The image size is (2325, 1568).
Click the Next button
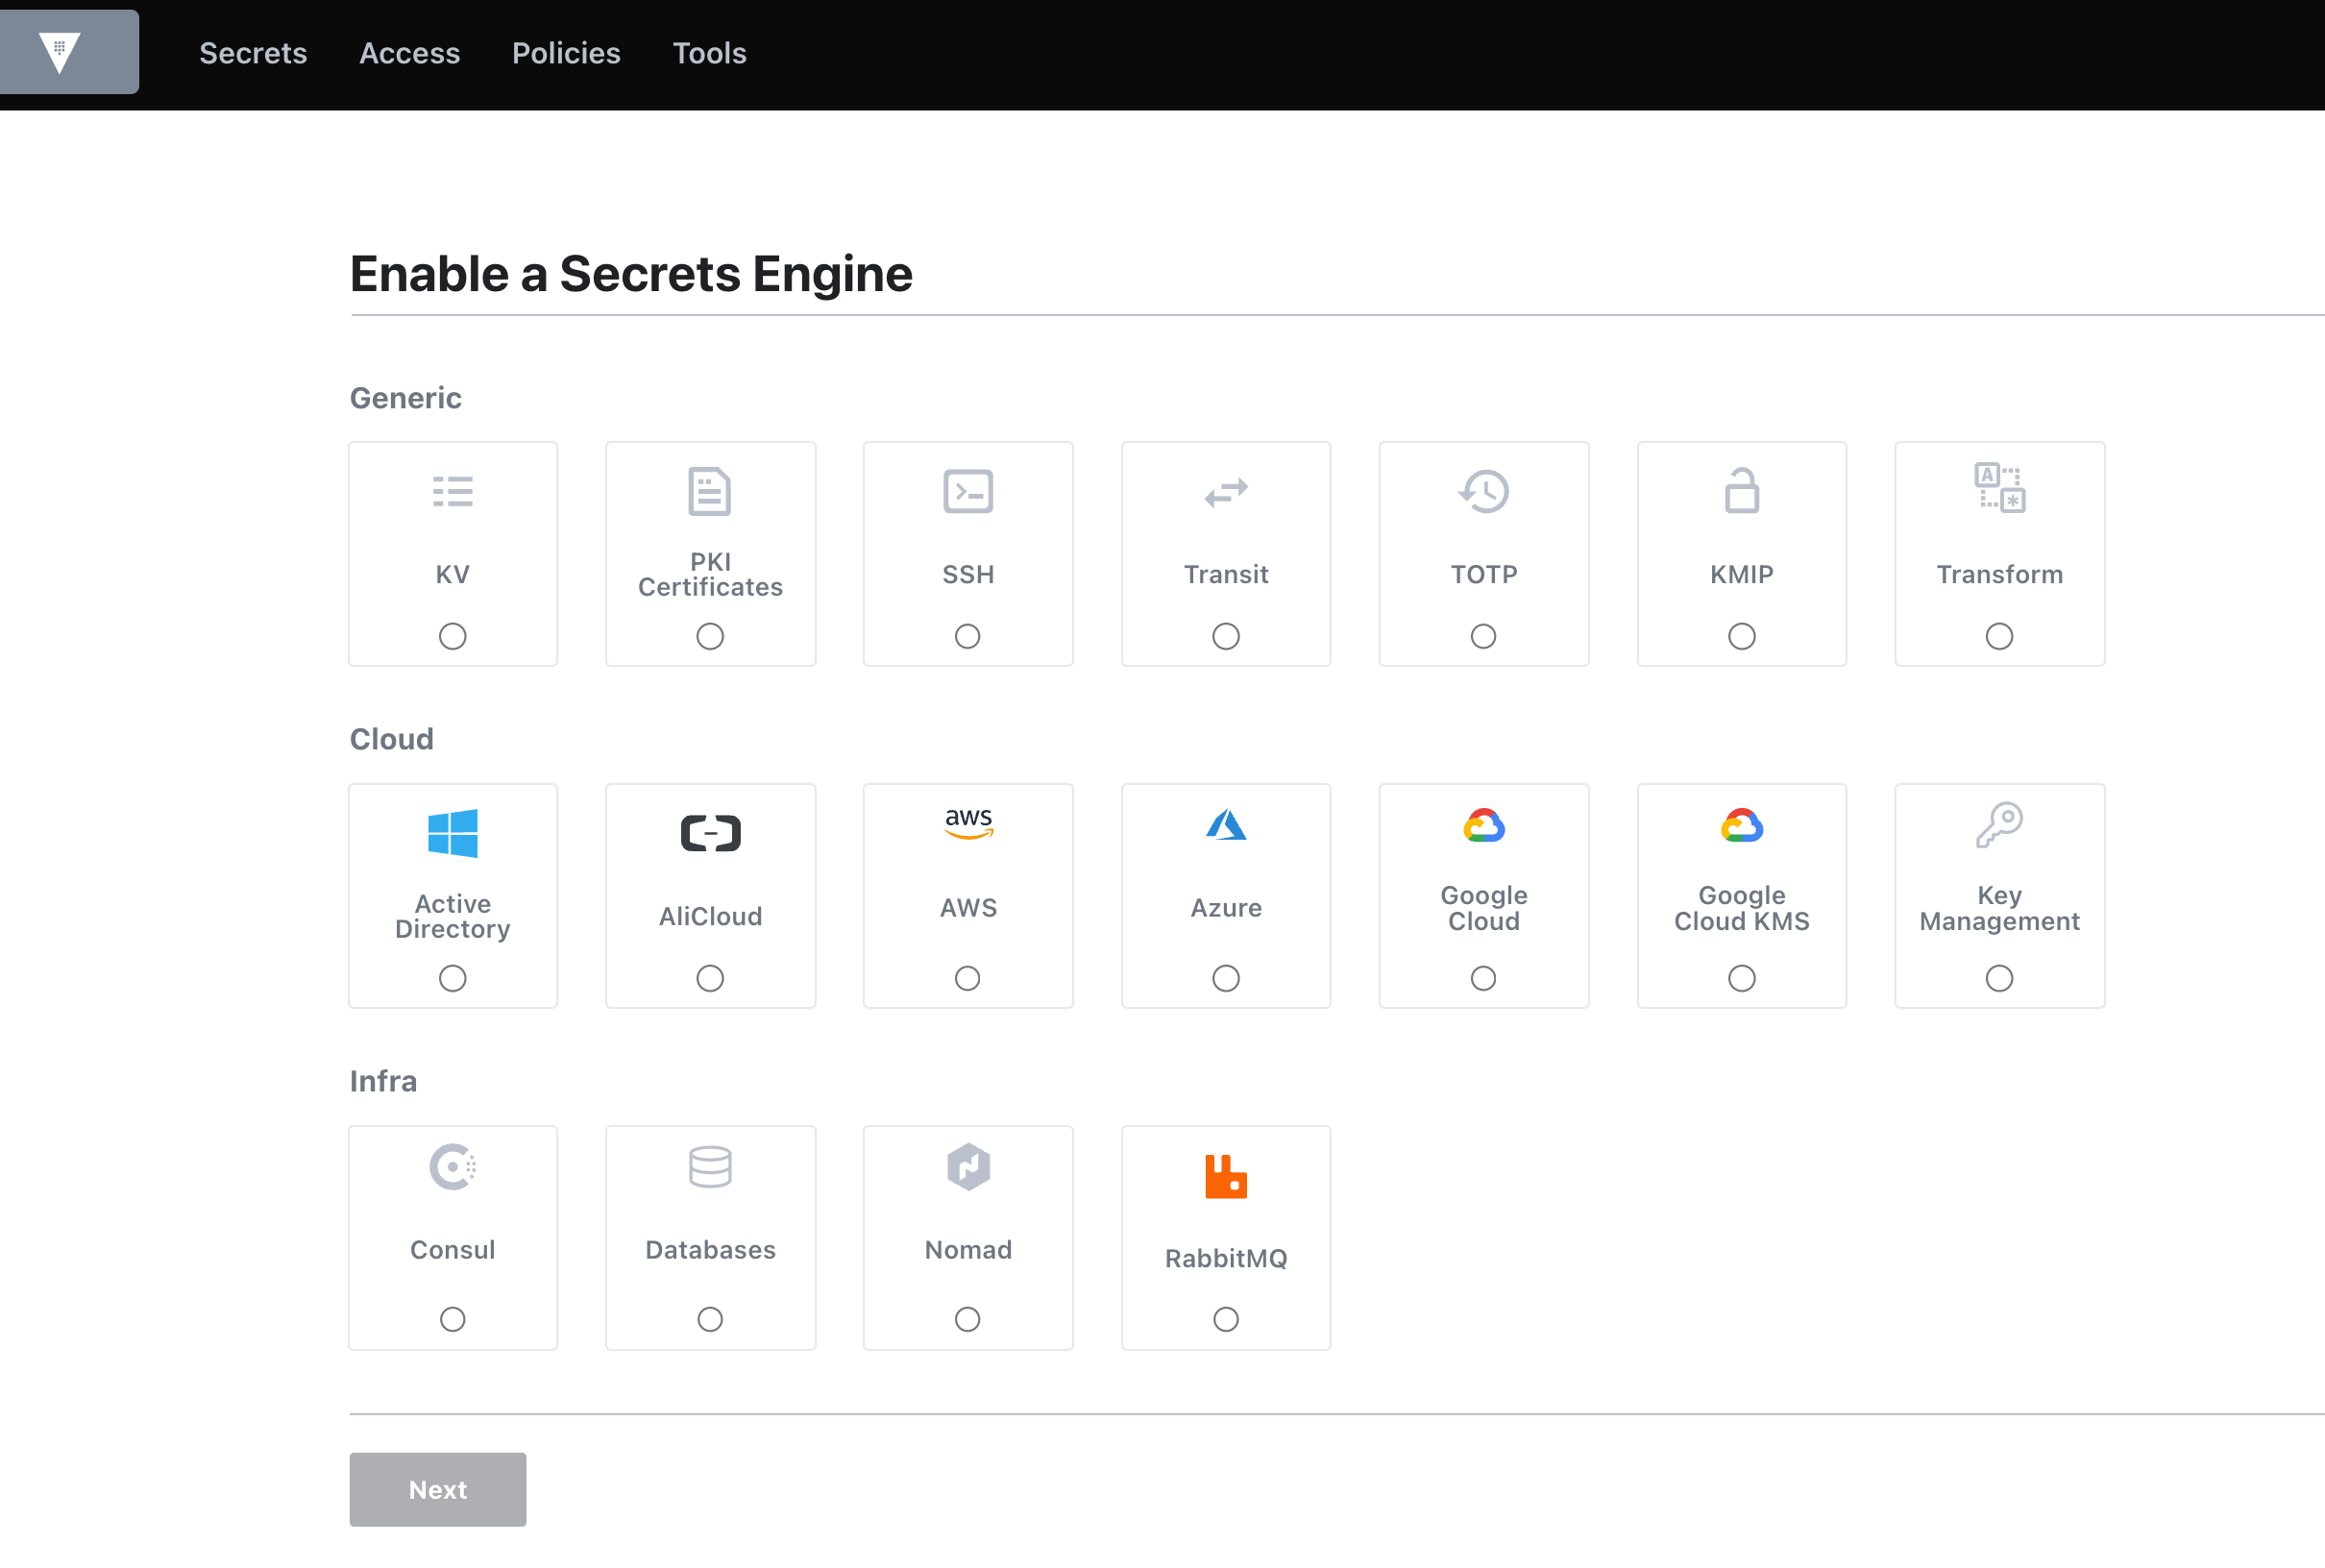(438, 1490)
